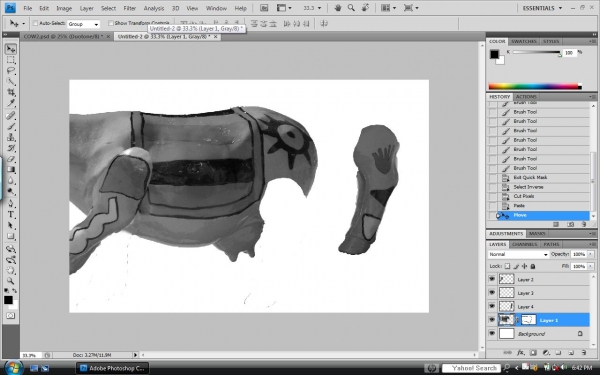Viewport: 600px width, 375px height.
Task: Hide the Background layer eye icon
Action: pyautogui.click(x=492, y=334)
